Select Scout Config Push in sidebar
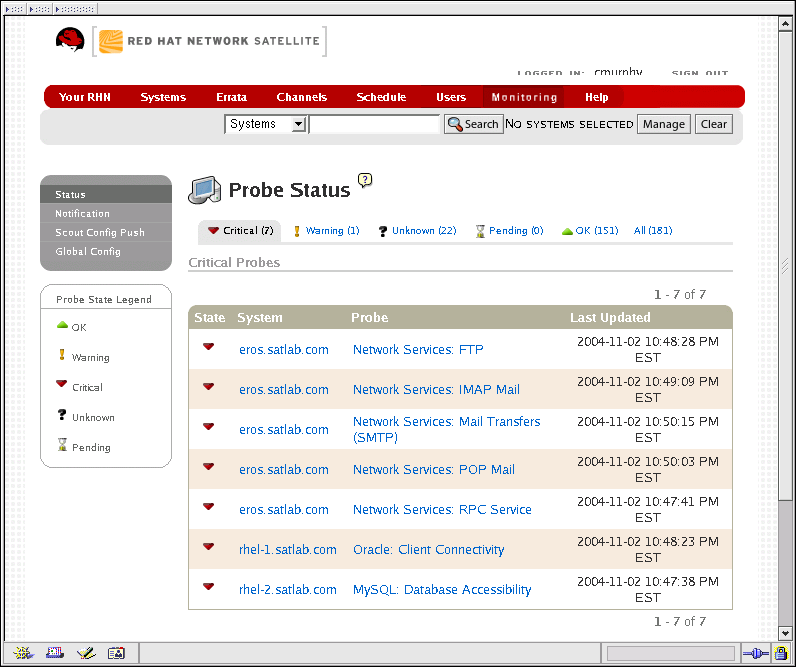The width and height of the screenshot is (796, 667). pos(106,232)
